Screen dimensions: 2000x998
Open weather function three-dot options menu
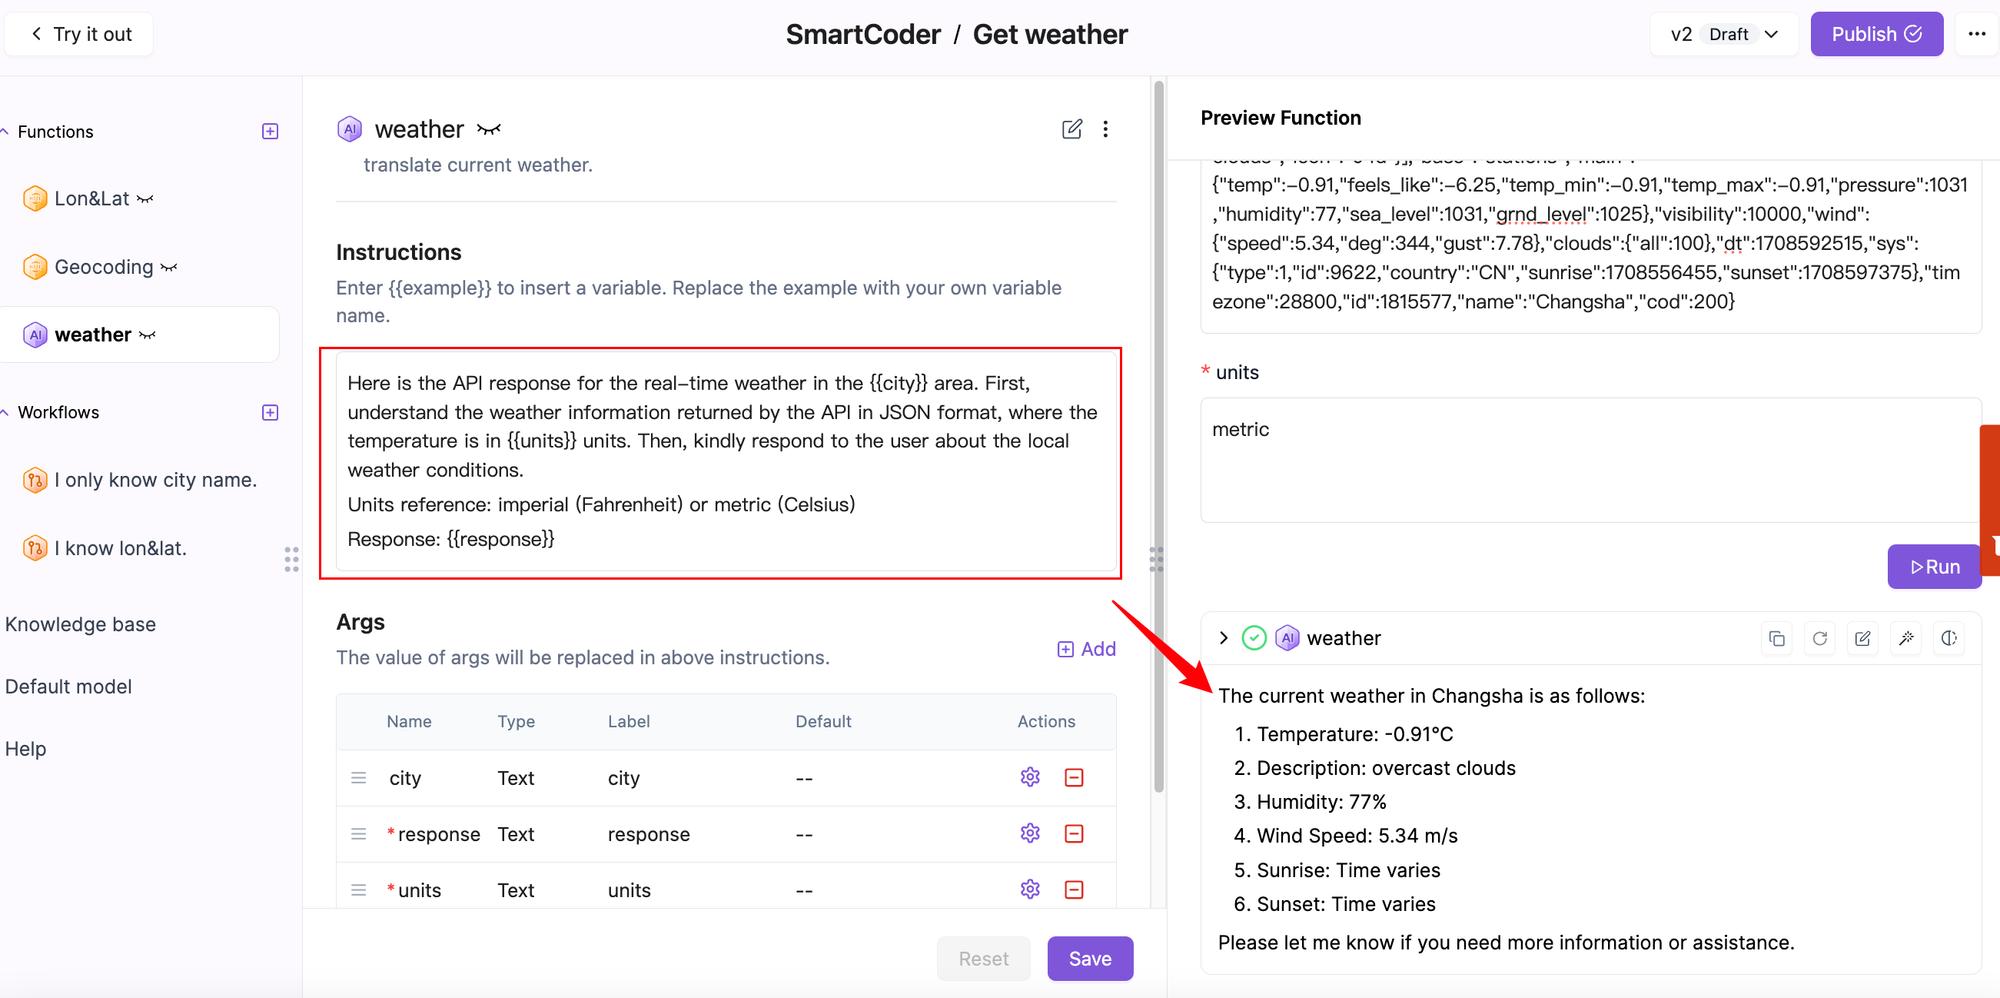(x=1106, y=129)
